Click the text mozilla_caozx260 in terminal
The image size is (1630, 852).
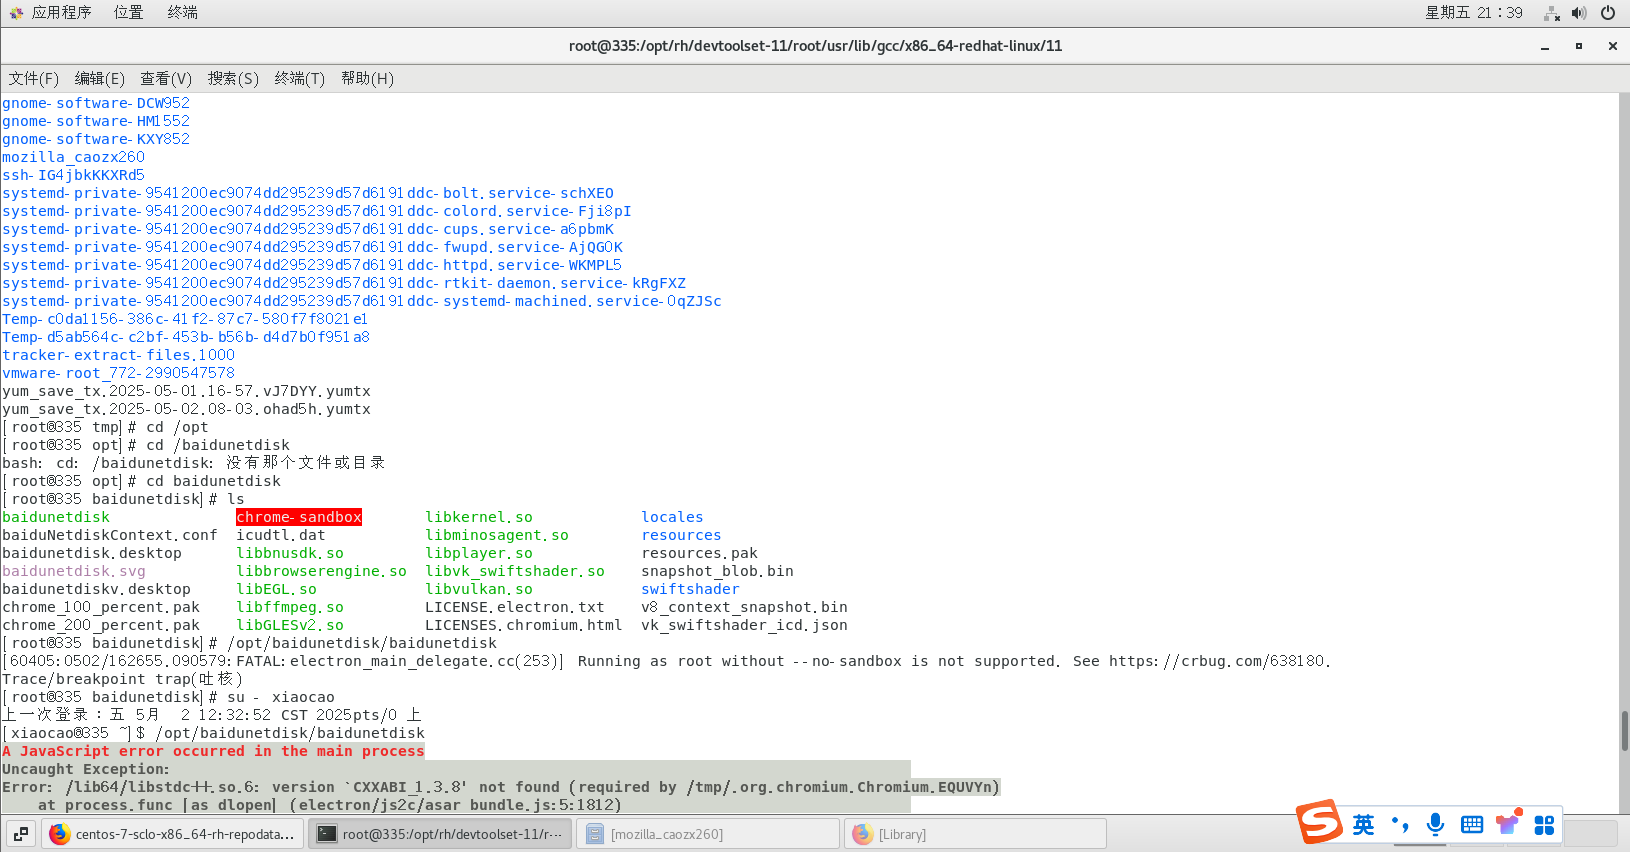pyautogui.click(x=73, y=157)
